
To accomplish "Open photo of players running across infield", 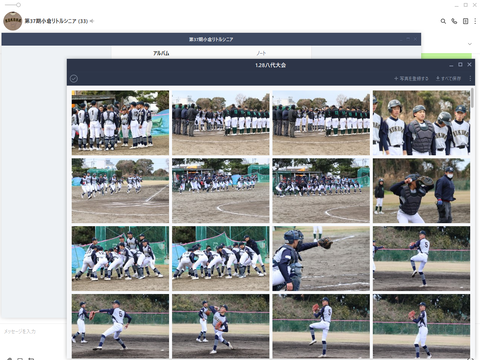I will (120, 191).
